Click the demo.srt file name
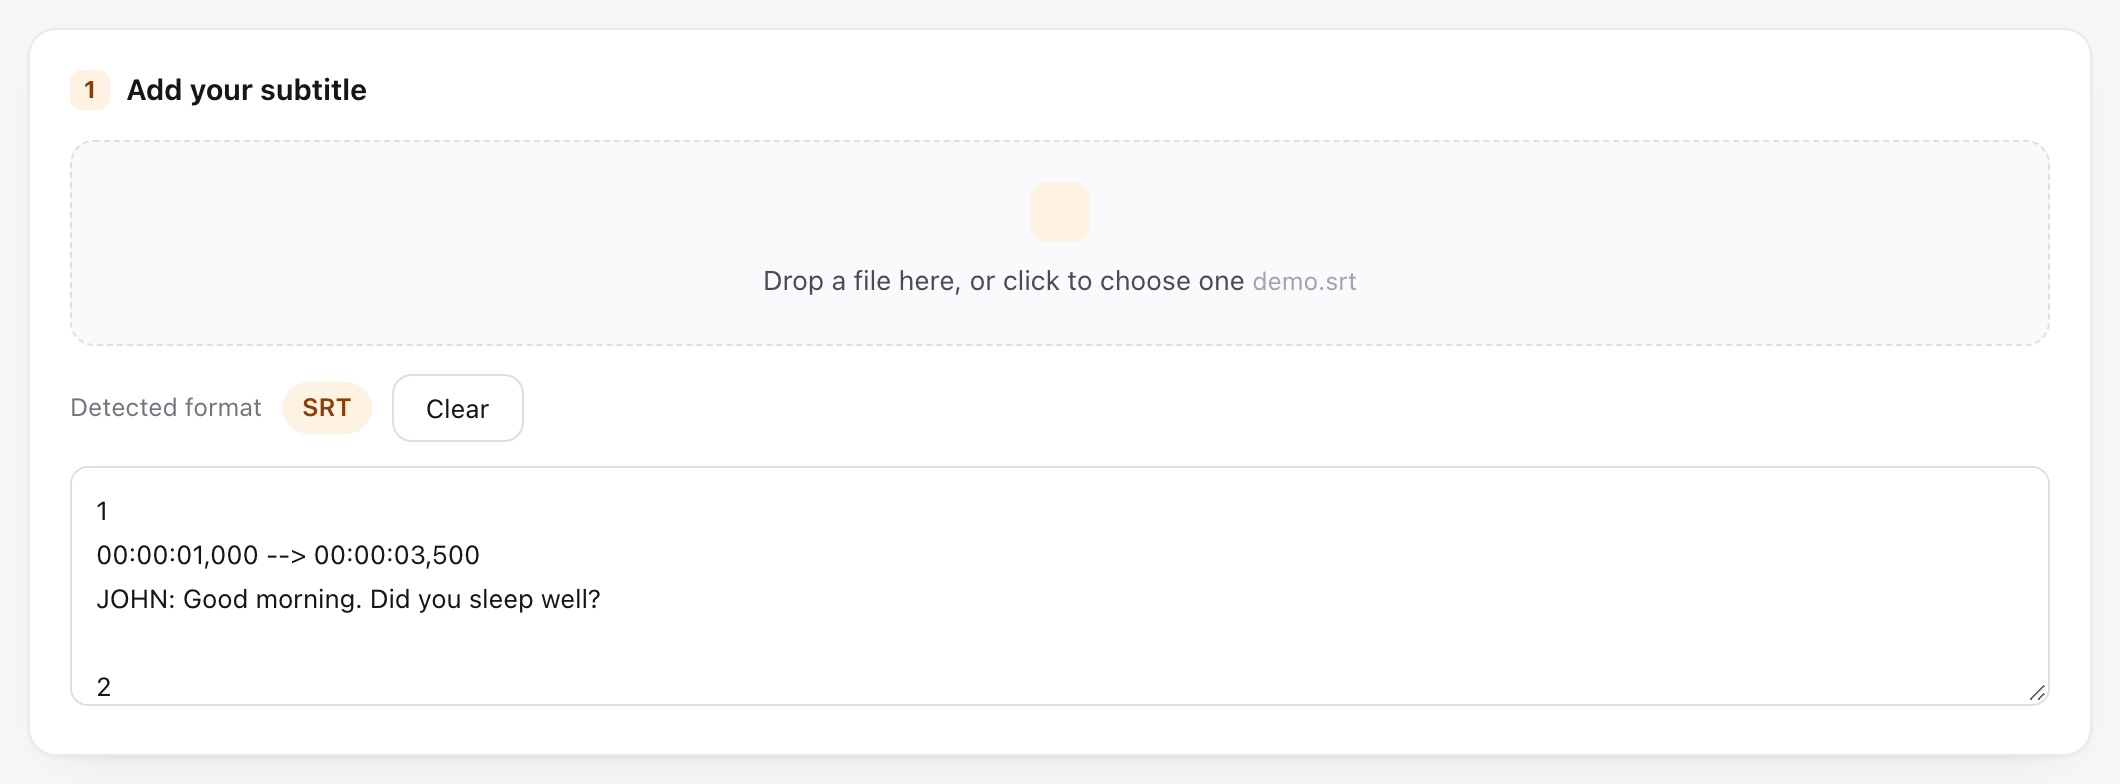Viewport: 2120px width, 784px height. tap(1304, 281)
